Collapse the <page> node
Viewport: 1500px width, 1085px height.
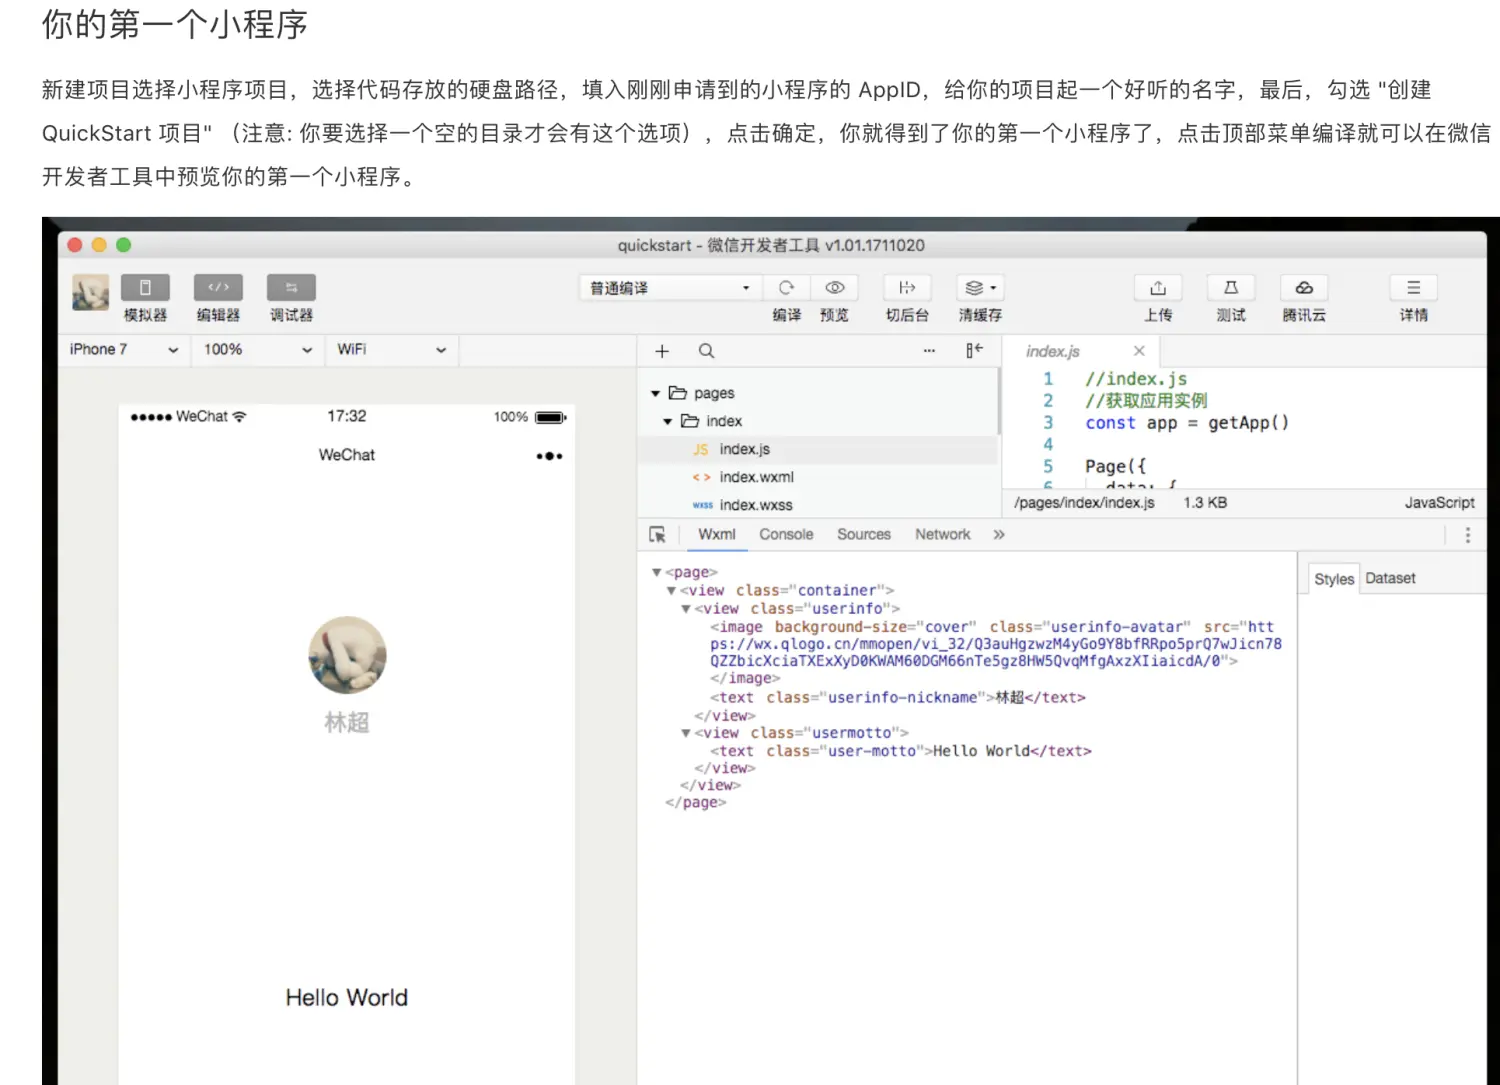tap(656, 572)
